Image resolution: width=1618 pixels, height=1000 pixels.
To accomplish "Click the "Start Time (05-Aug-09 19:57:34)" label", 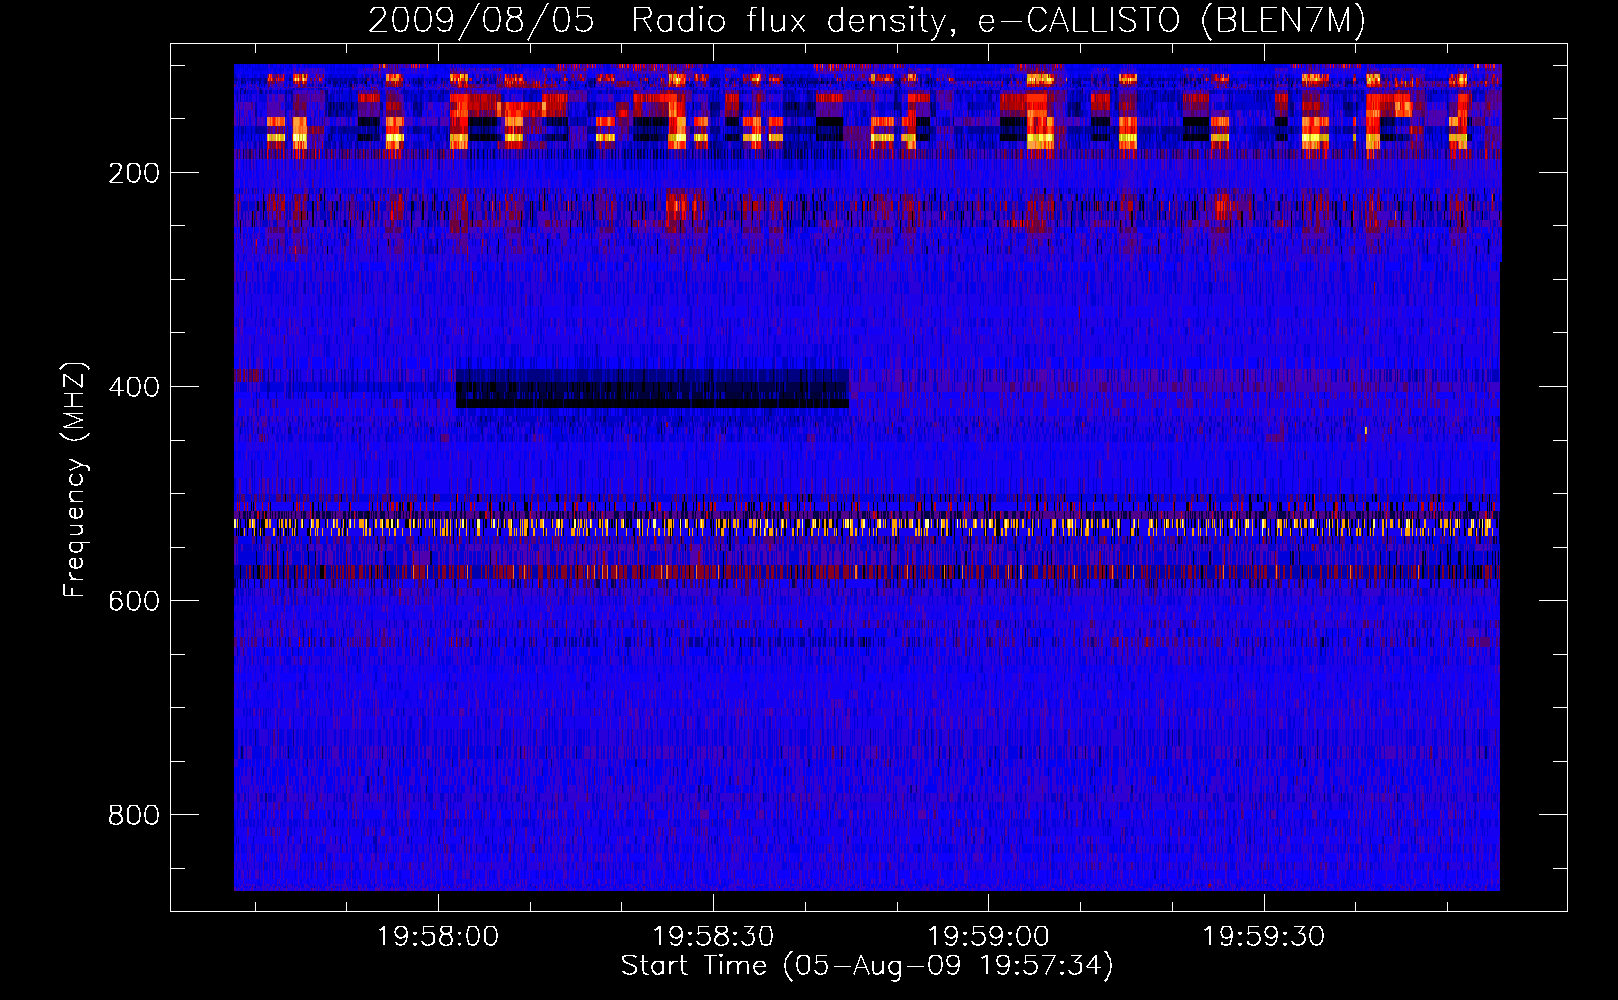I will tap(867, 966).
